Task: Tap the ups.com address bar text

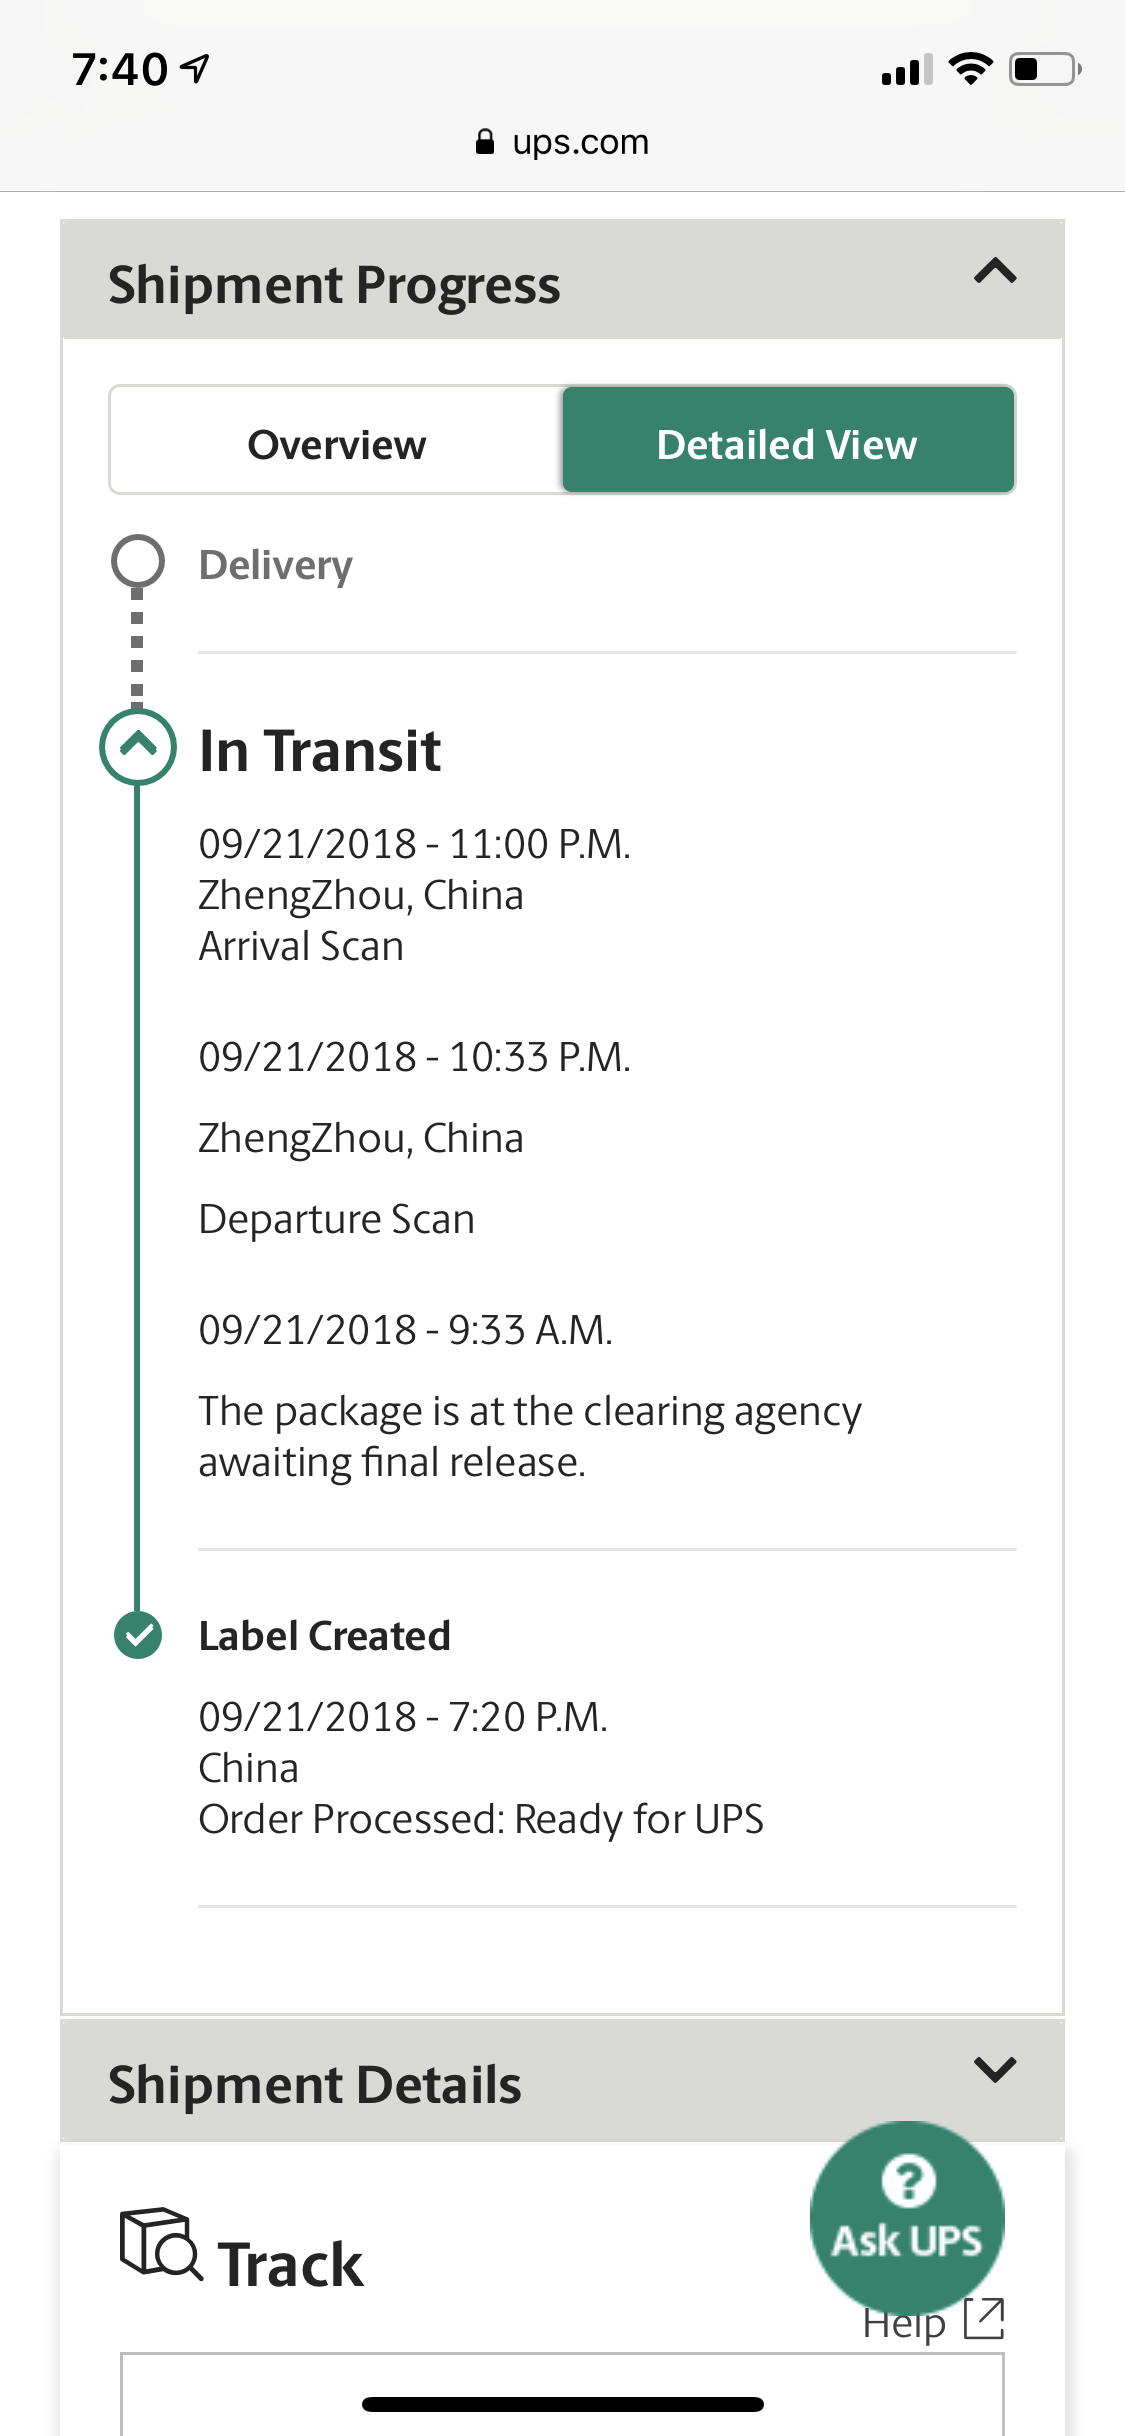Action: 580,142
